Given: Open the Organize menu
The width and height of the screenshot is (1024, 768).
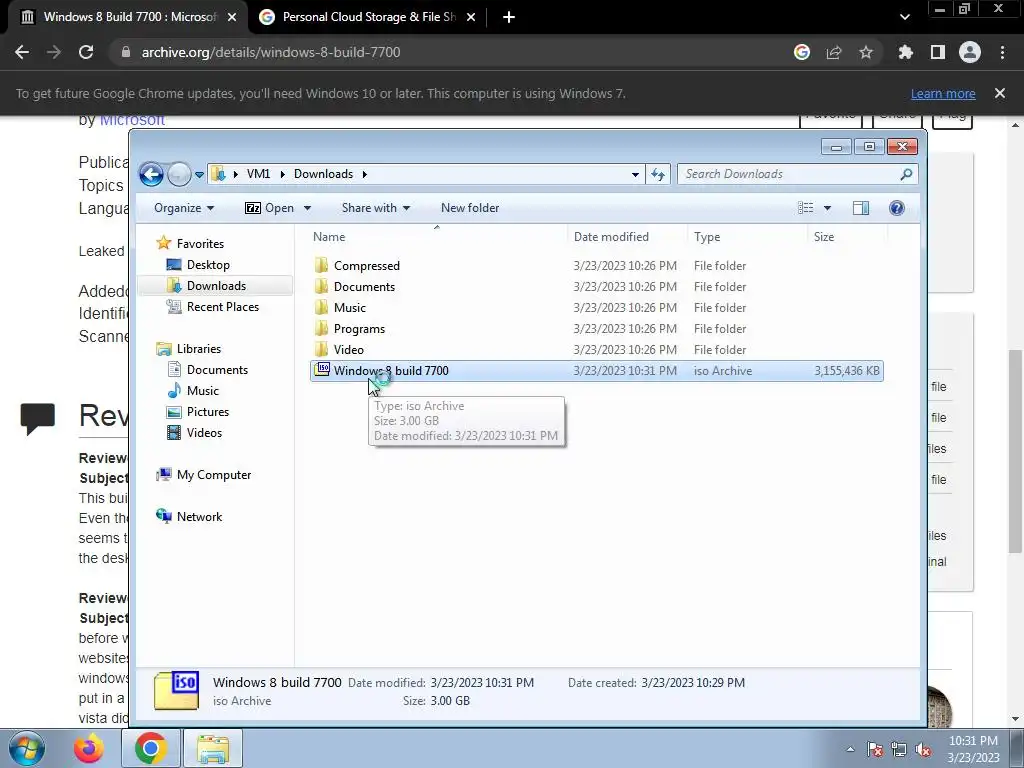Looking at the screenshot, I should [x=184, y=208].
